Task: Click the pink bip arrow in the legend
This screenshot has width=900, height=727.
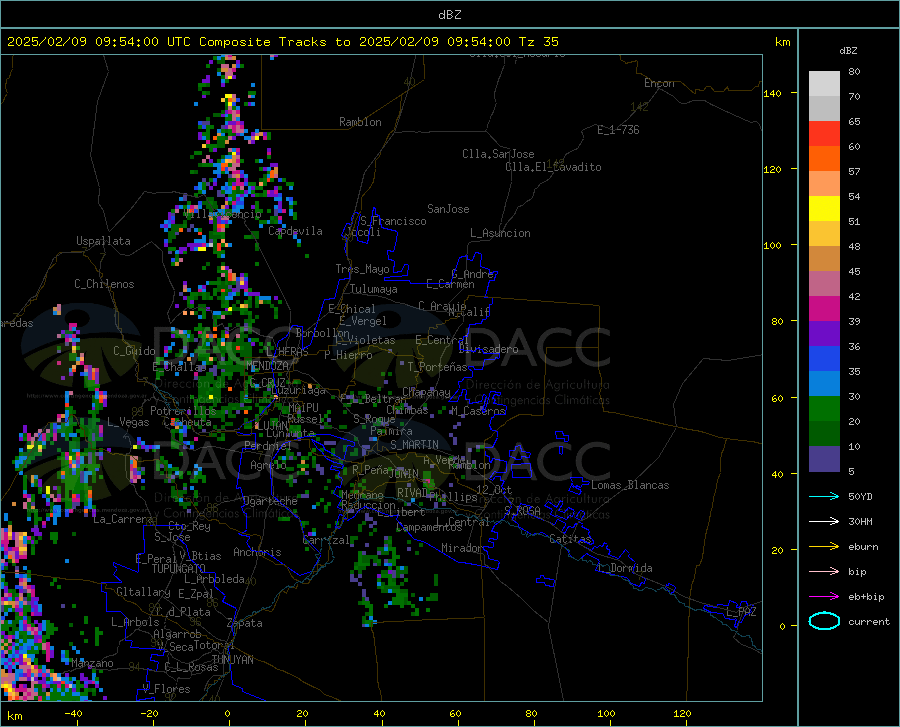Action: pyautogui.click(x=824, y=572)
